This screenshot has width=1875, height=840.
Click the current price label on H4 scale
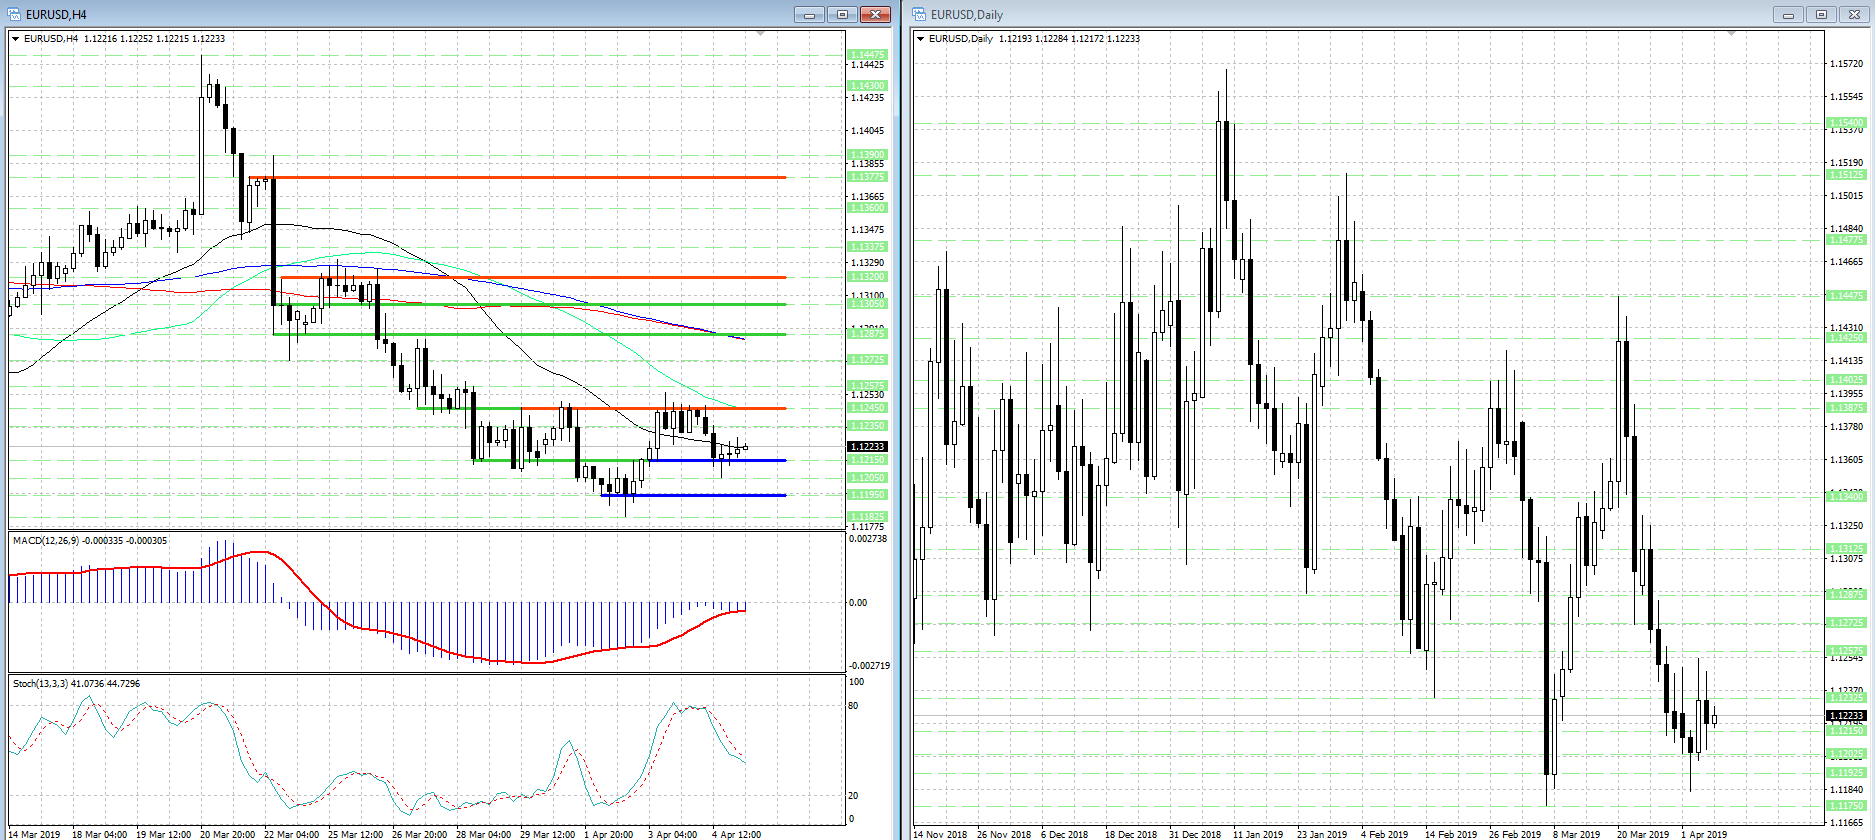(866, 447)
